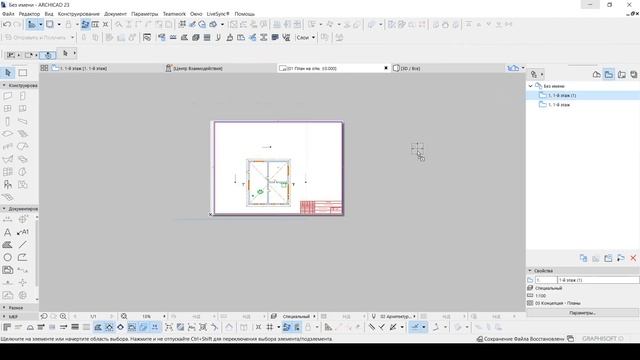Open the tab overview grid icon
Screen dimensions: 640x360
point(44,68)
